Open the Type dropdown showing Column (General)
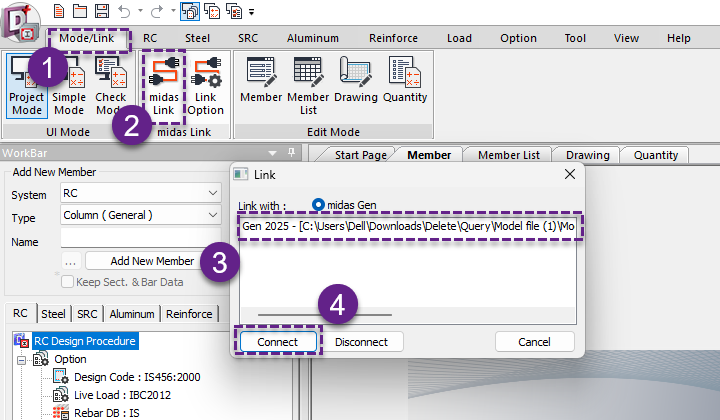This screenshot has height=420, width=720. pos(141,215)
